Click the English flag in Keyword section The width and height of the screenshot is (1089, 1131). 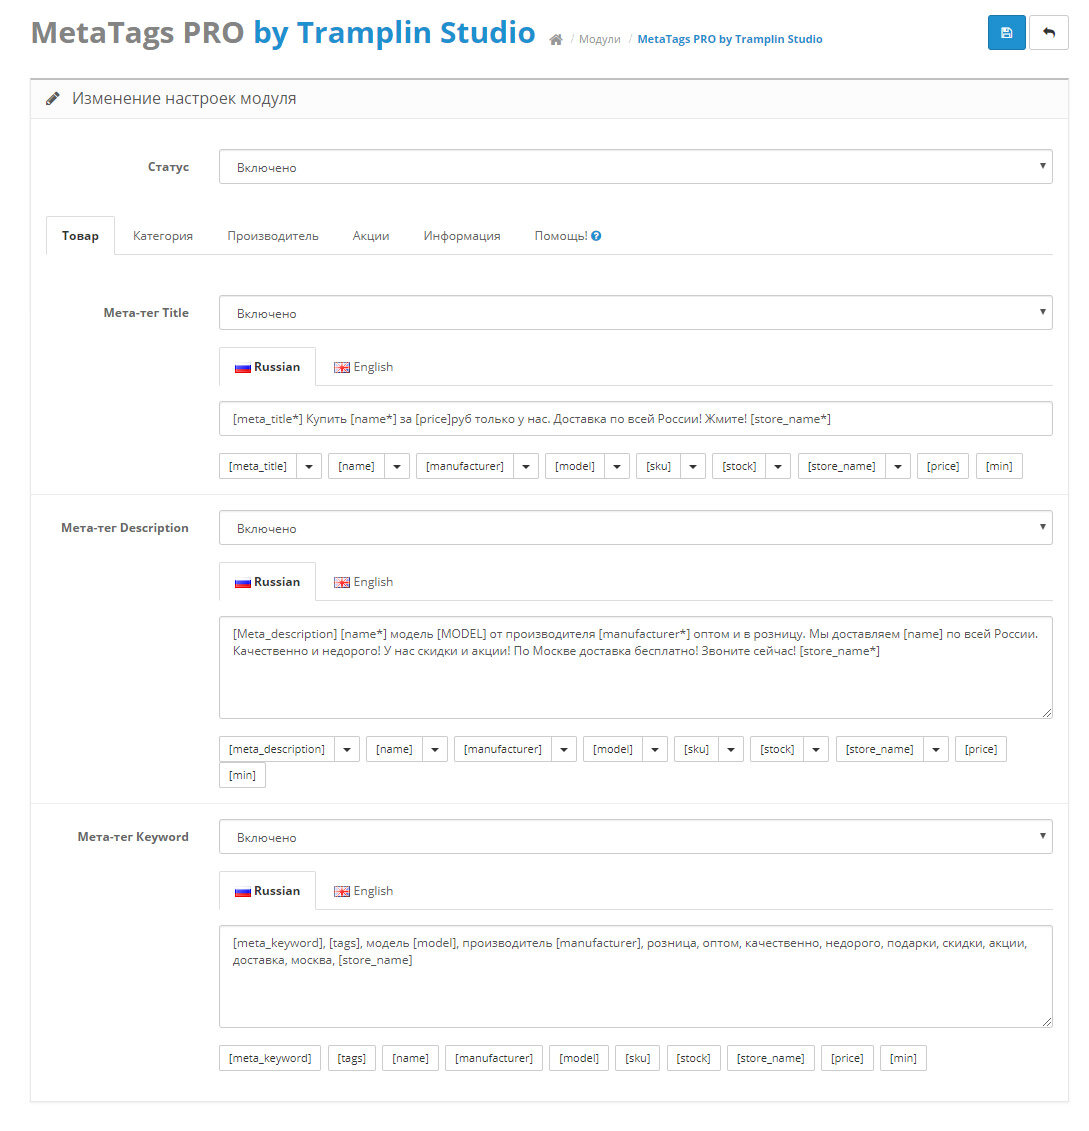tap(342, 892)
